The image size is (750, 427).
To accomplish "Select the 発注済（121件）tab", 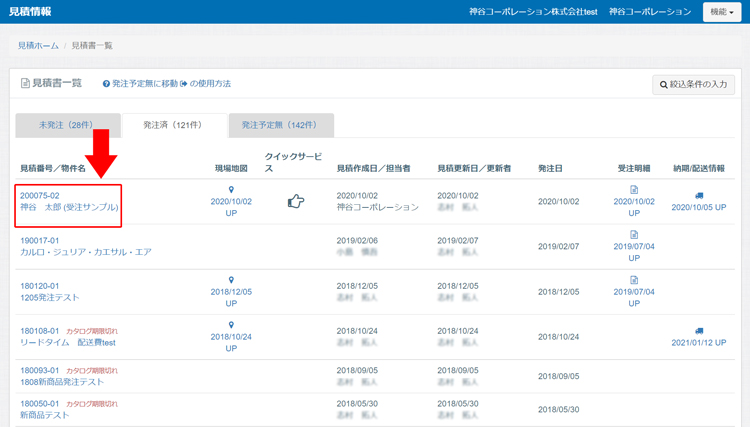I will tap(175, 125).
